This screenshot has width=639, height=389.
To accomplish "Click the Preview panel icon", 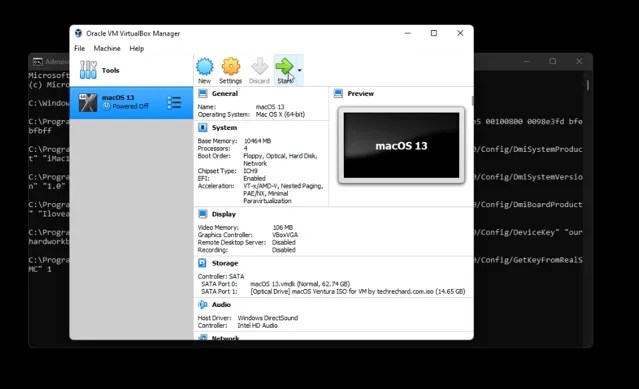I will (x=338, y=94).
